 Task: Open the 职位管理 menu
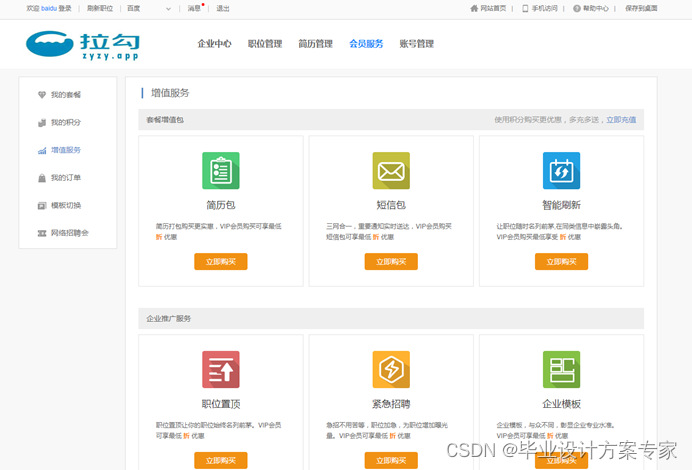(265, 44)
